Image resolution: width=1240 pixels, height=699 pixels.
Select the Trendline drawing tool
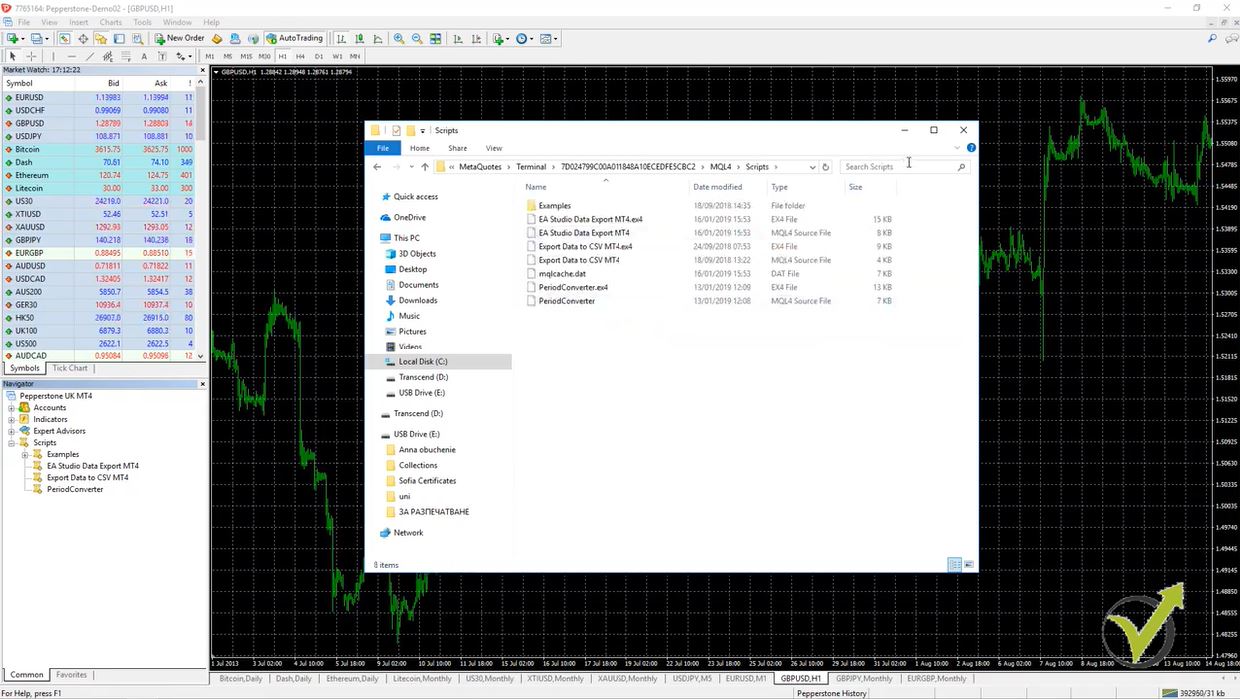tap(89, 56)
